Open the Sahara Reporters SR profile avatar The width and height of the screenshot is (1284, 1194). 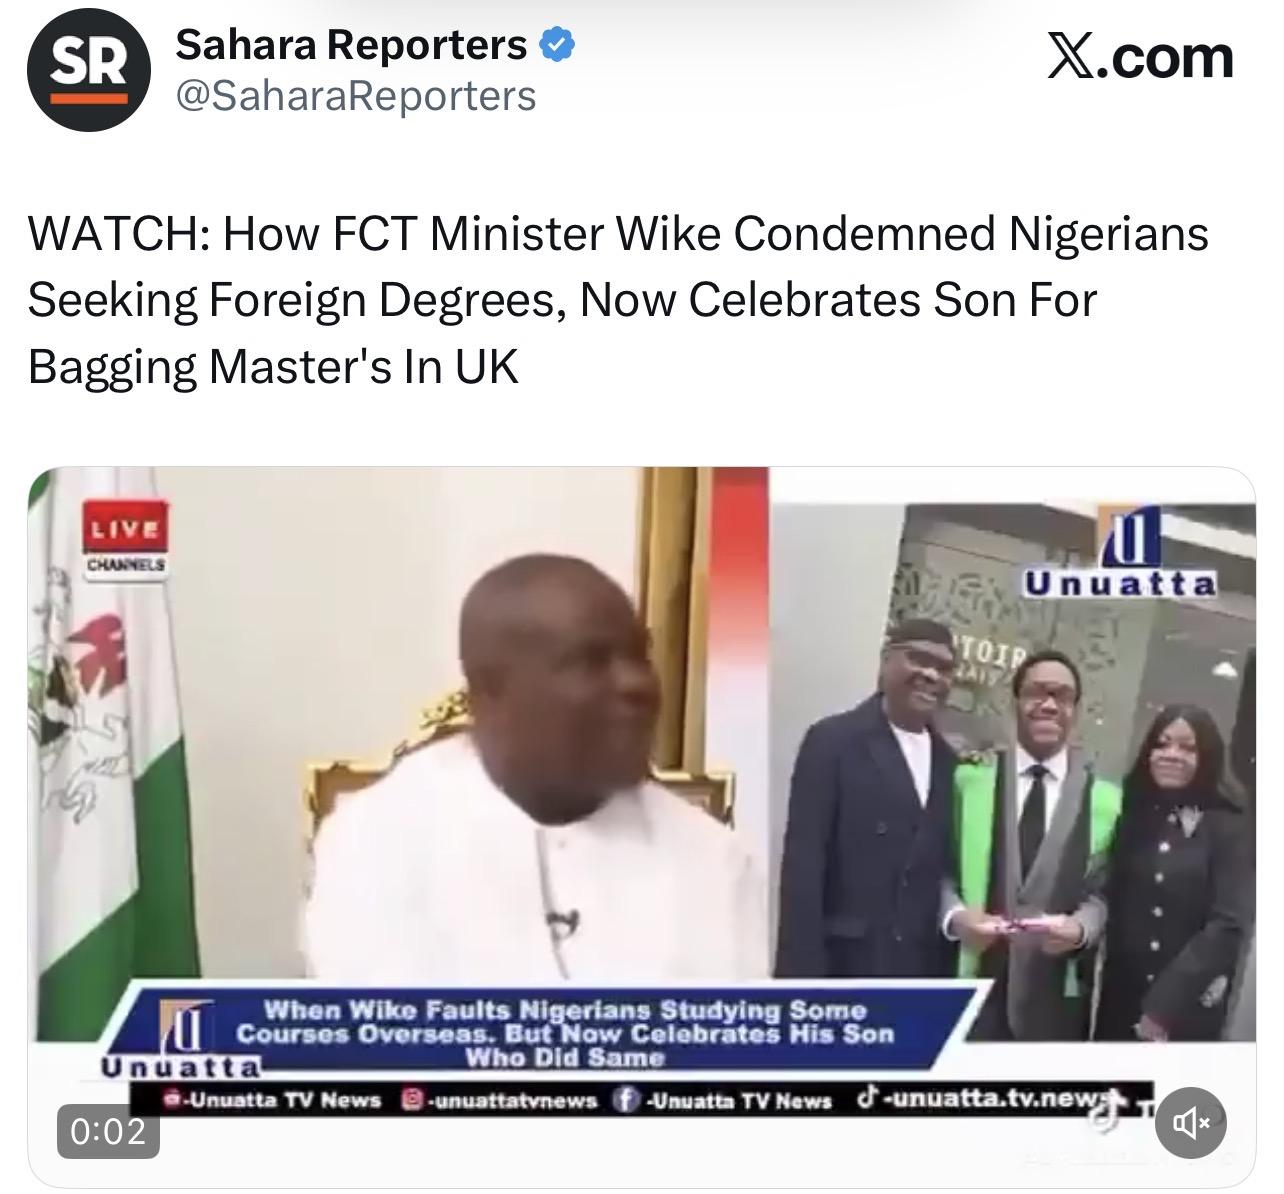(89, 70)
